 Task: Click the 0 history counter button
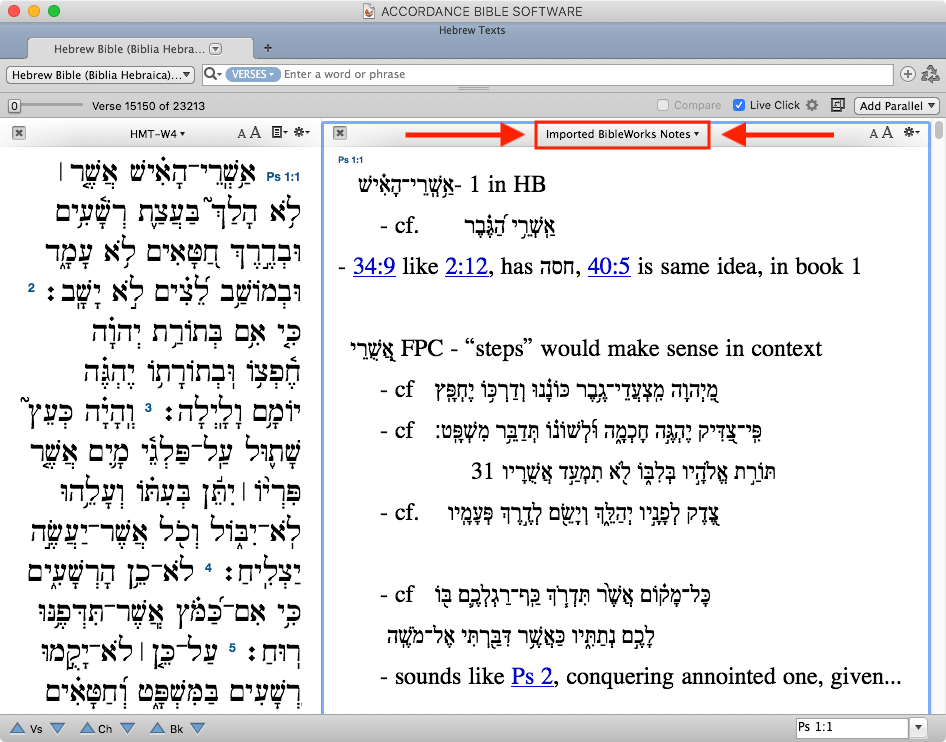click(14, 106)
